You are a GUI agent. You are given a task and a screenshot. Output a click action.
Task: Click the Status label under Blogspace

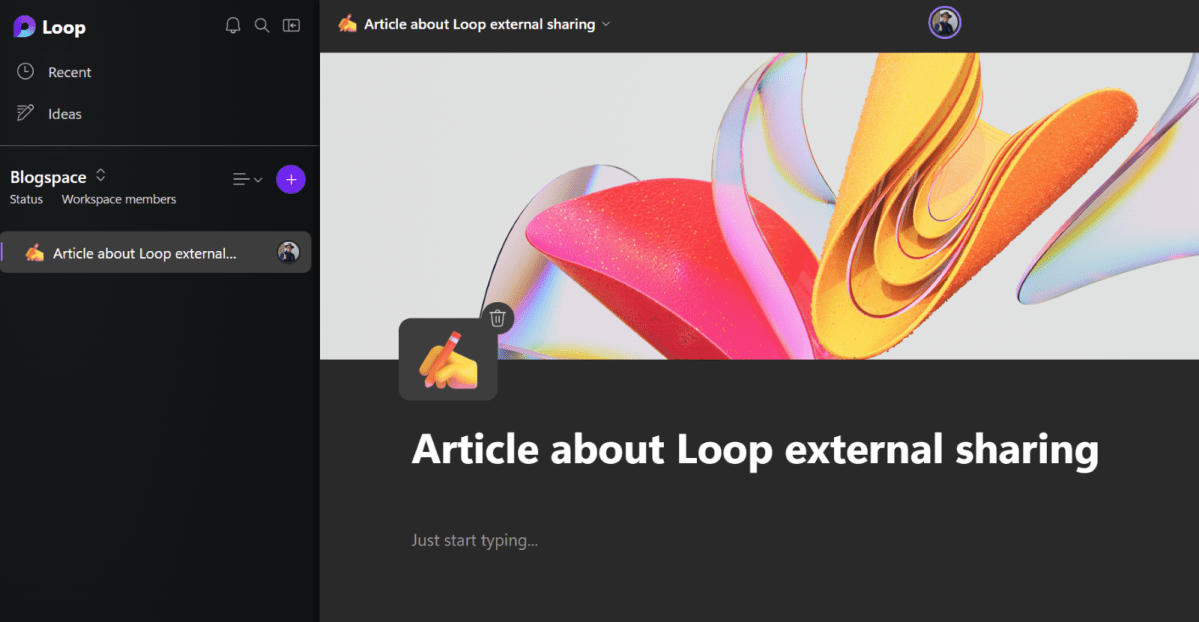pos(26,199)
